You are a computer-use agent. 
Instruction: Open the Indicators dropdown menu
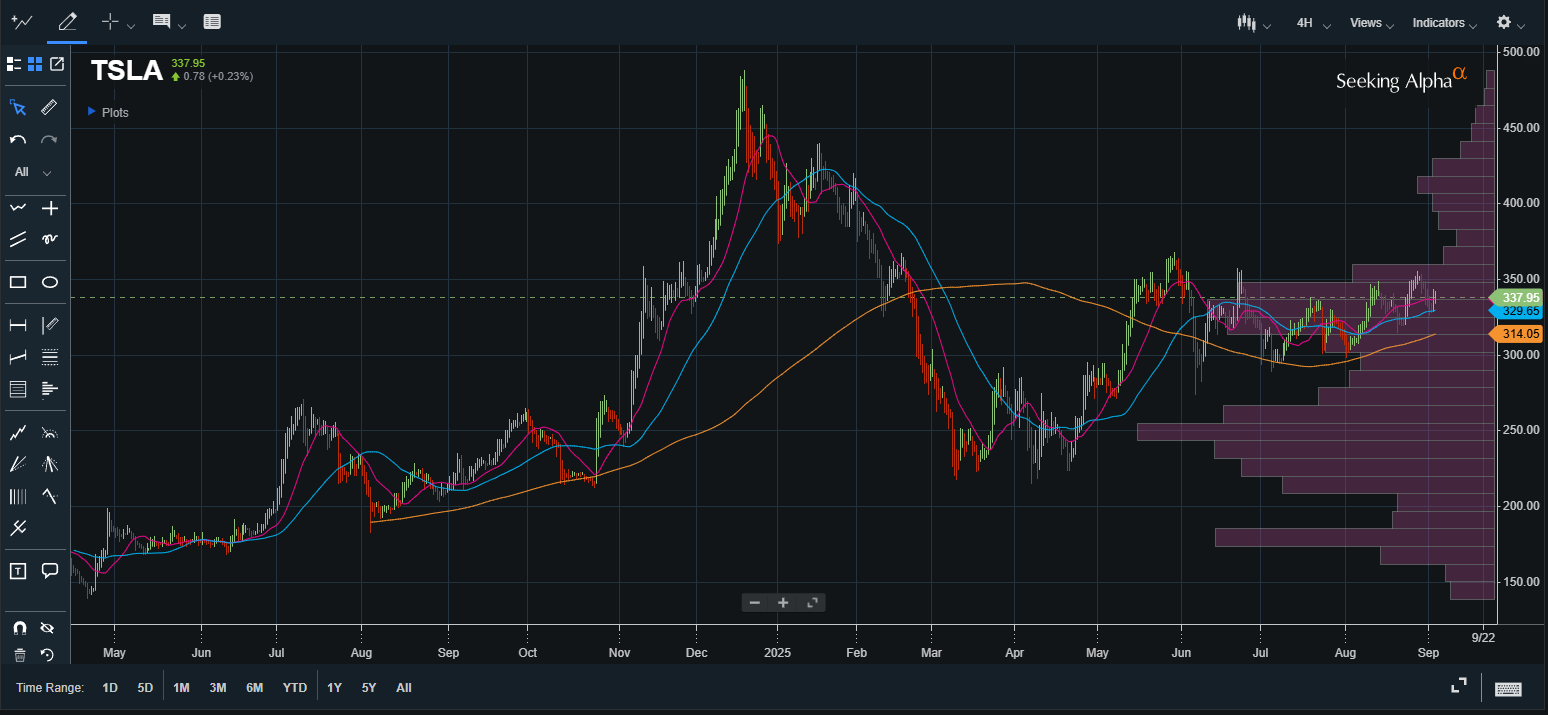(1445, 23)
